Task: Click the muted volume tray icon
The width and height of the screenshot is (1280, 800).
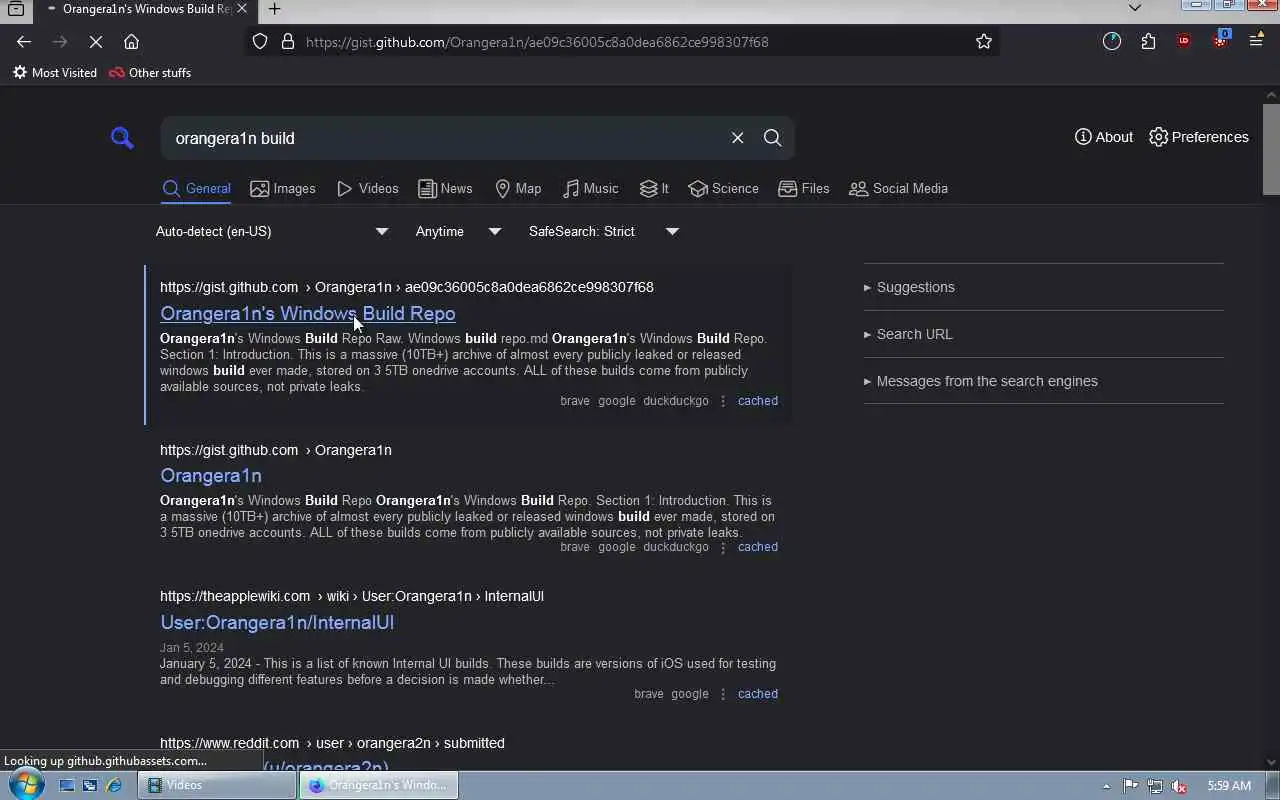Action: [x=1179, y=786]
